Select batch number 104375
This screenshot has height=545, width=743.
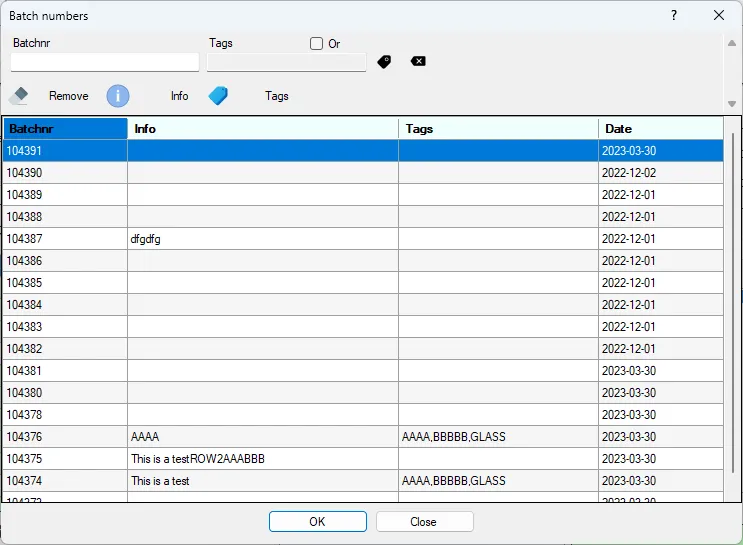65,459
